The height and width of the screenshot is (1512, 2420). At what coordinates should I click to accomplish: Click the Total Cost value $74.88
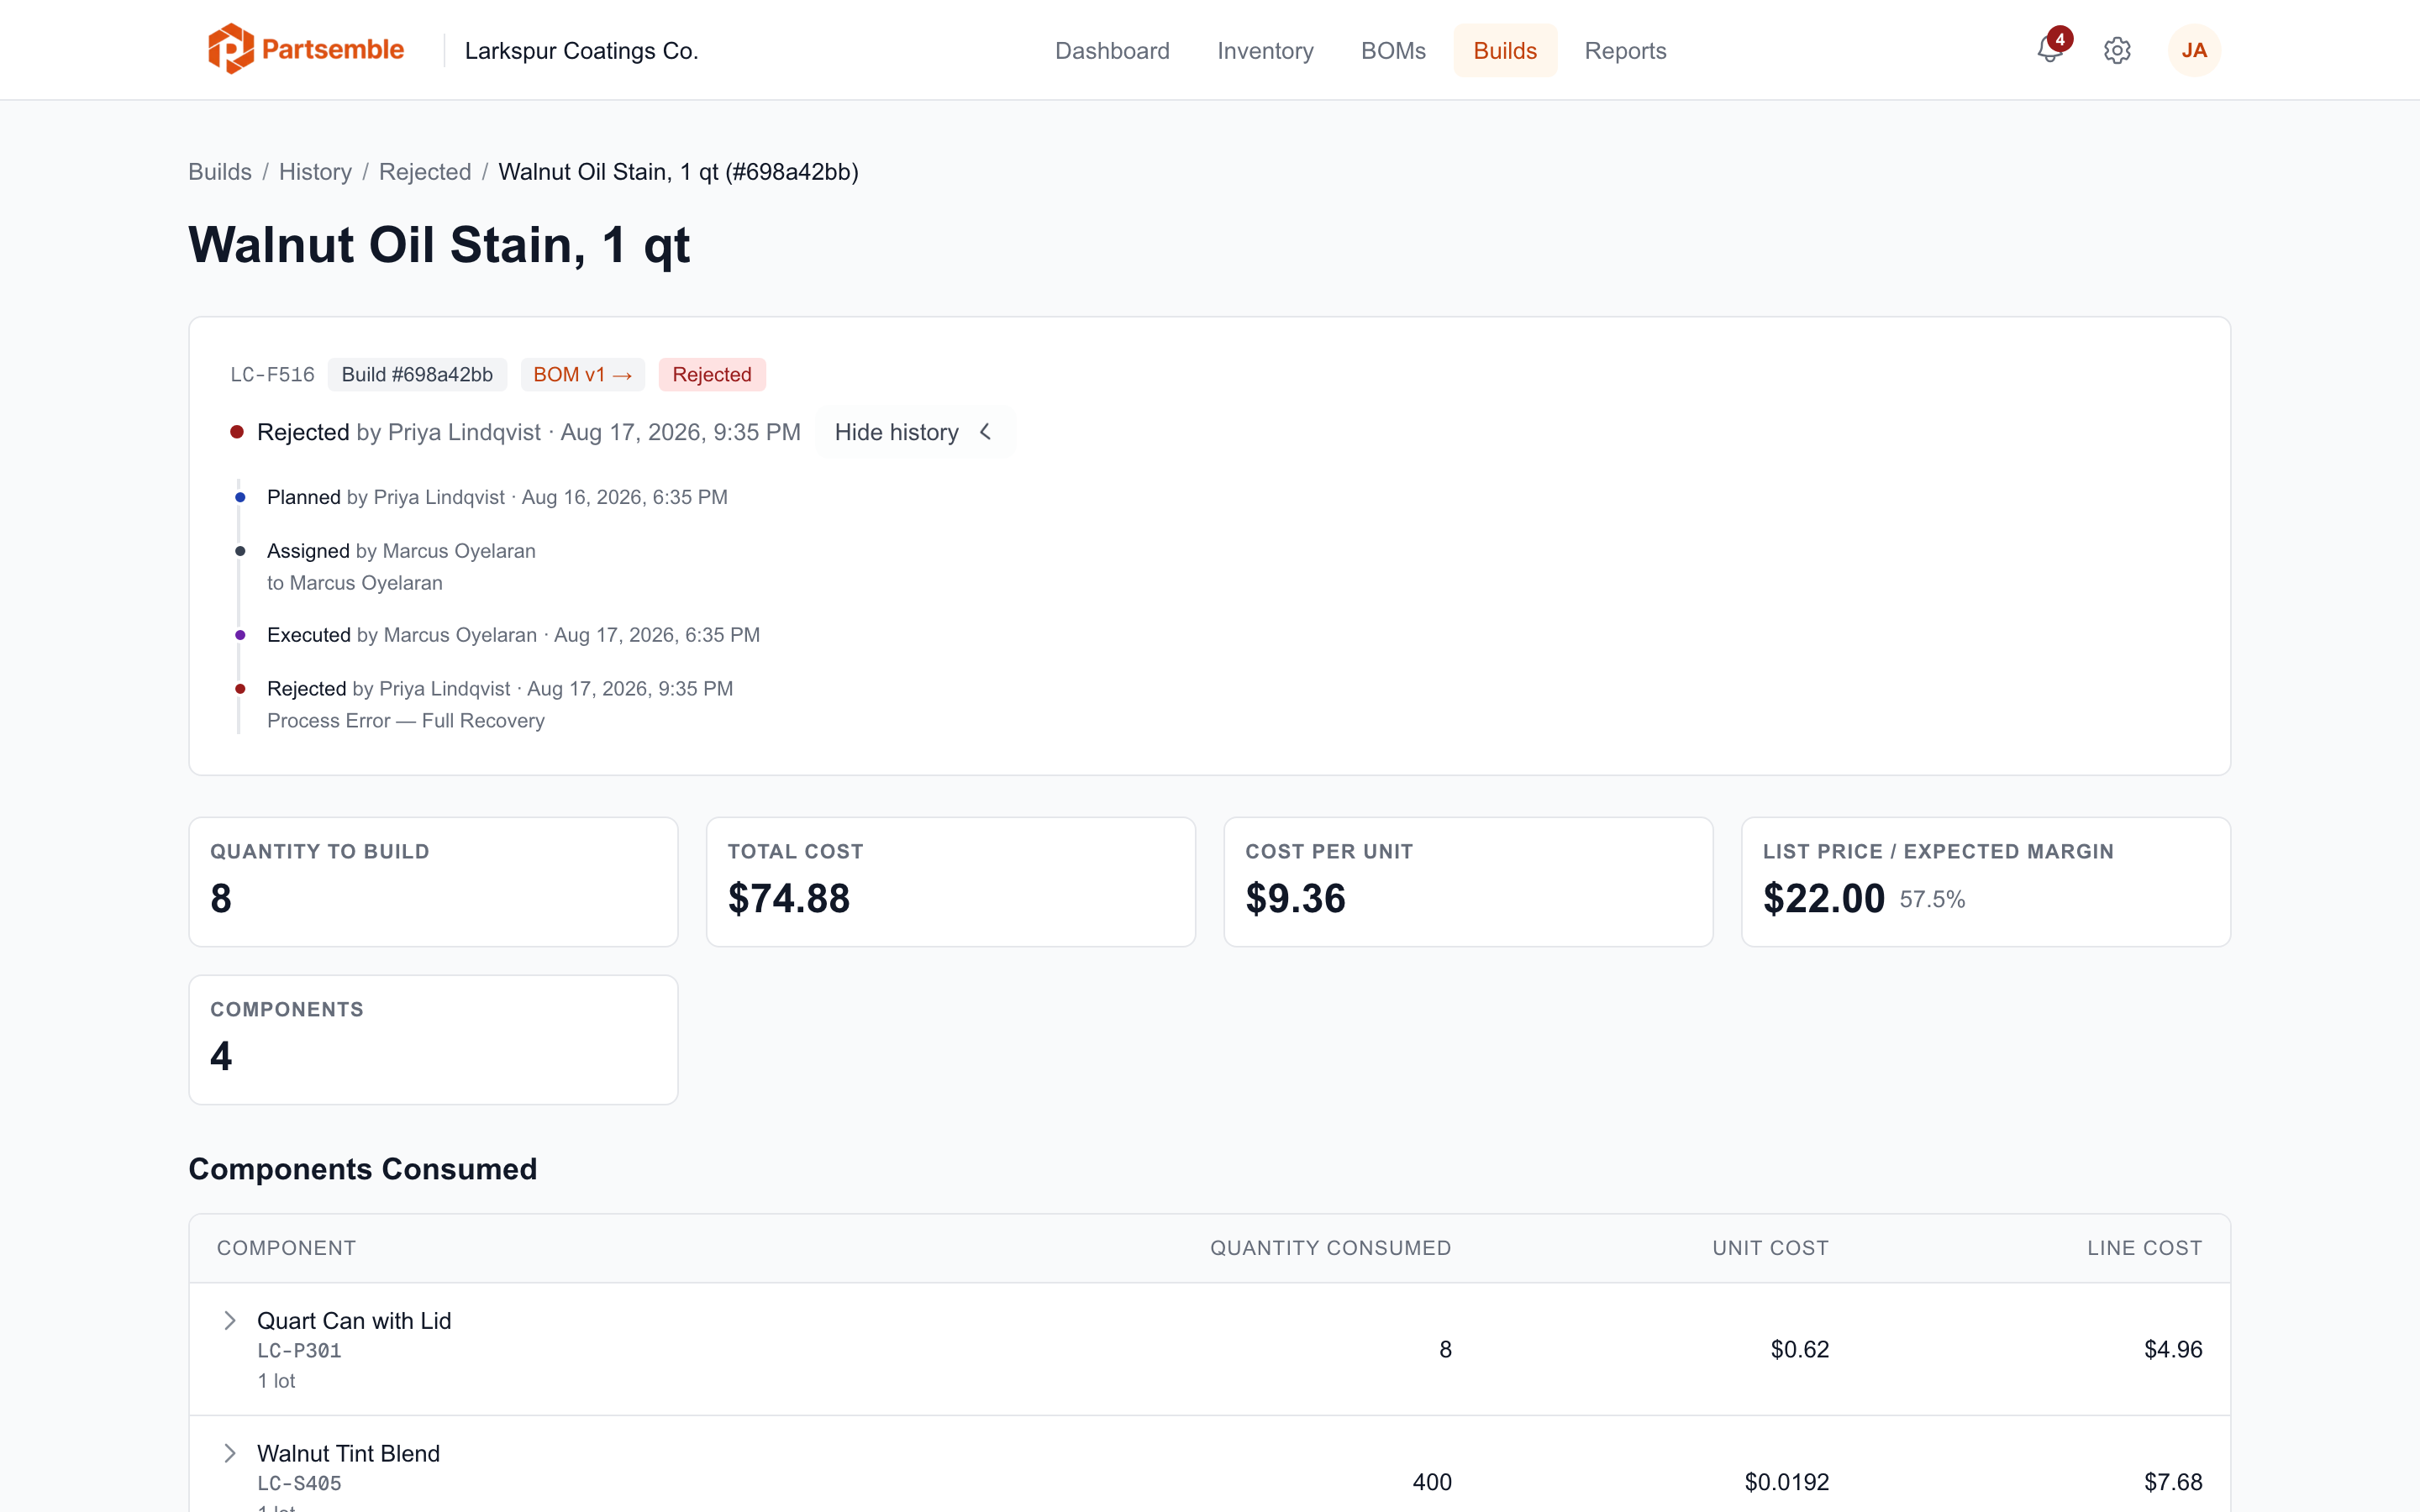pyautogui.click(x=789, y=898)
